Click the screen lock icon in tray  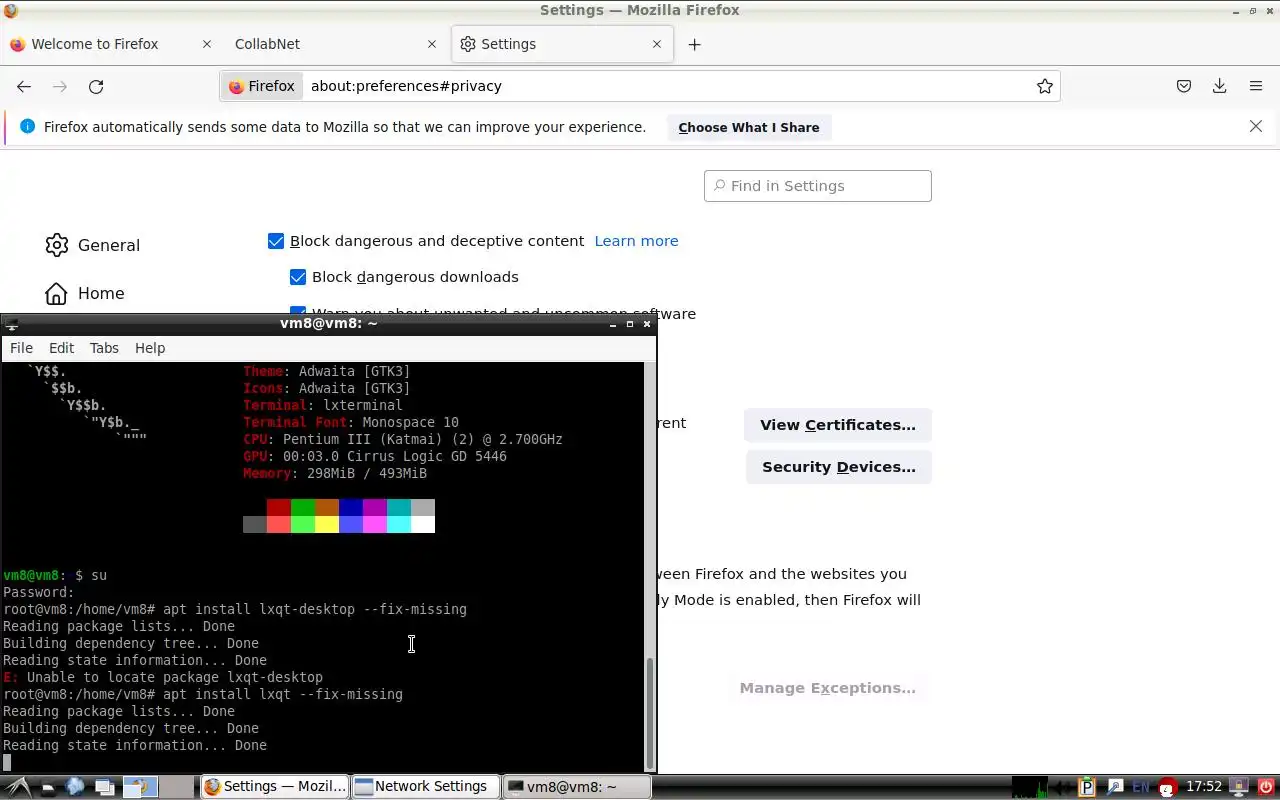[1239, 787]
